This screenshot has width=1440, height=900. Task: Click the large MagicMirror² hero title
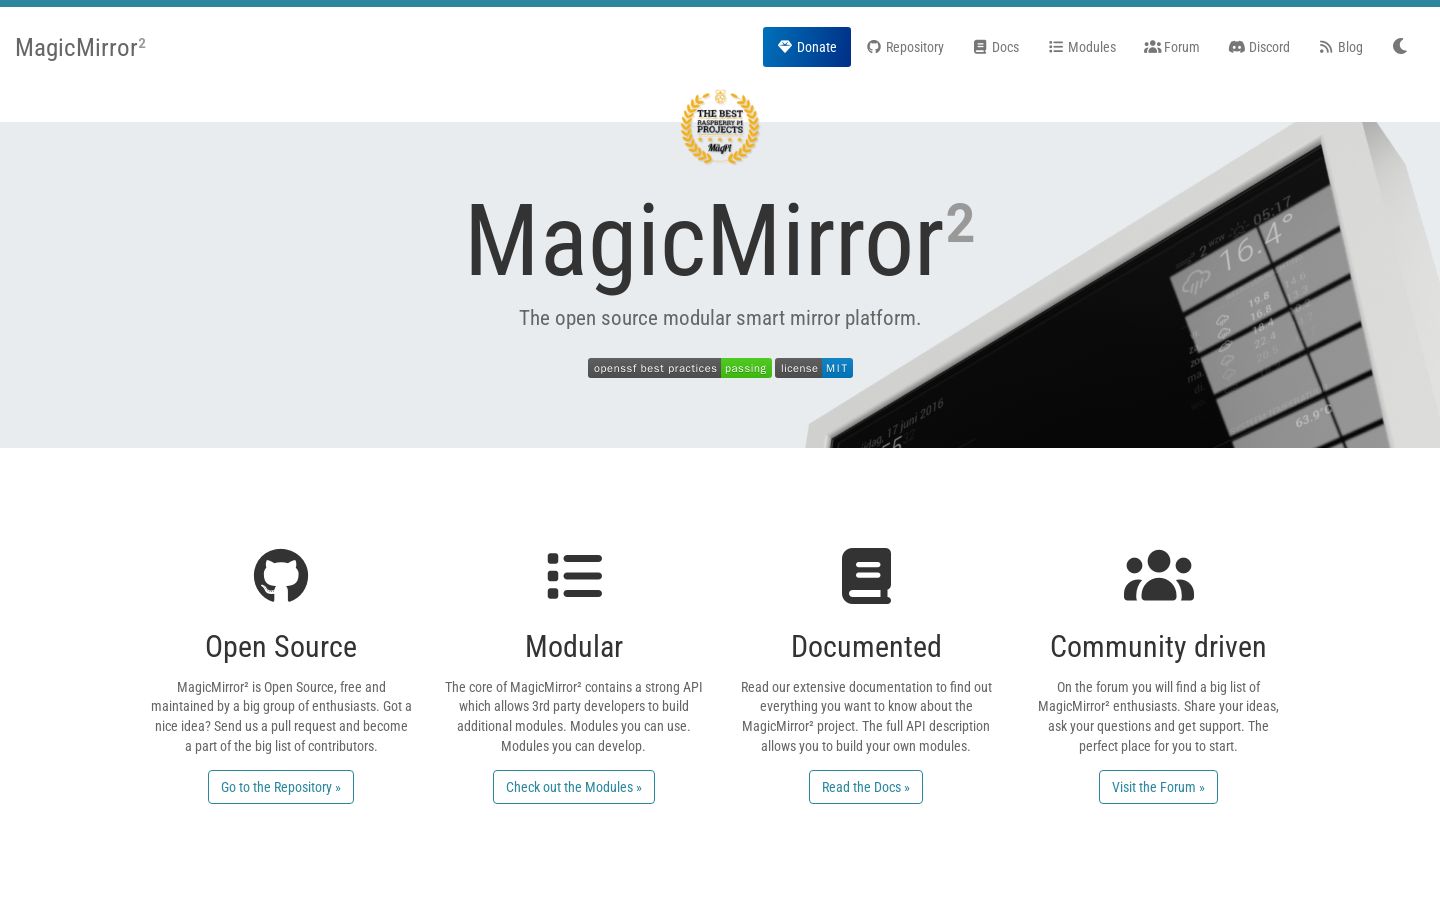(x=720, y=242)
